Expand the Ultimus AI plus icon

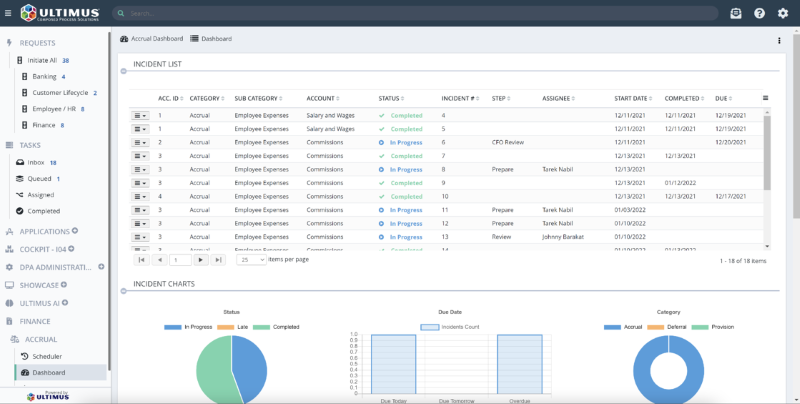tap(65, 302)
